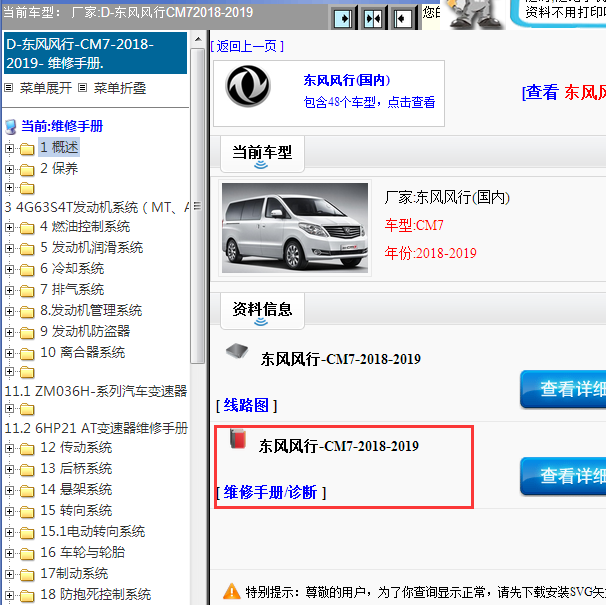Select the 17制动系统 tree item
Viewport: 606px width, 605px height.
pyautogui.click(x=74, y=573)
